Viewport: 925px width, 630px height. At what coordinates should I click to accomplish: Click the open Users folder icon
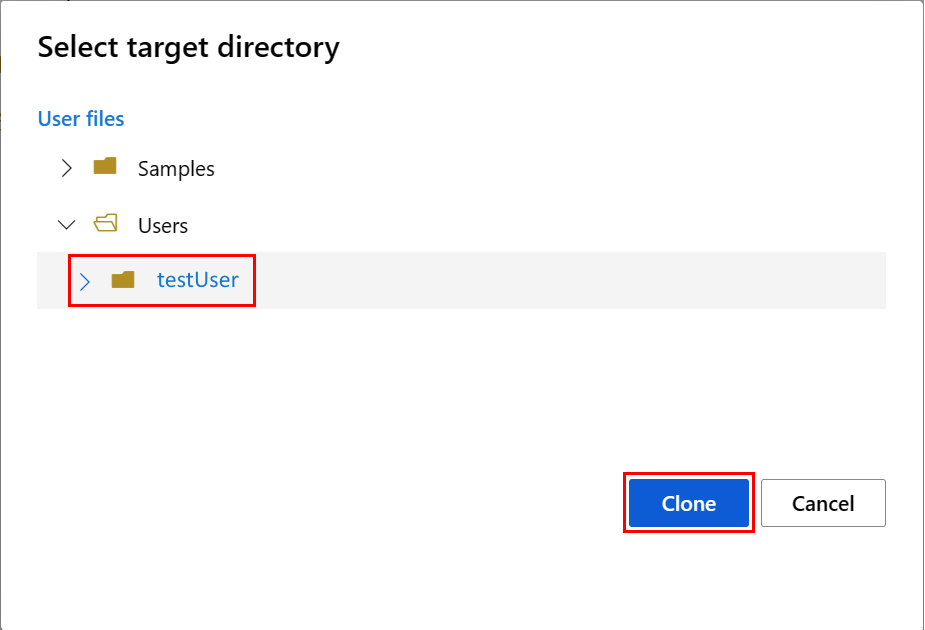(106, 223)
